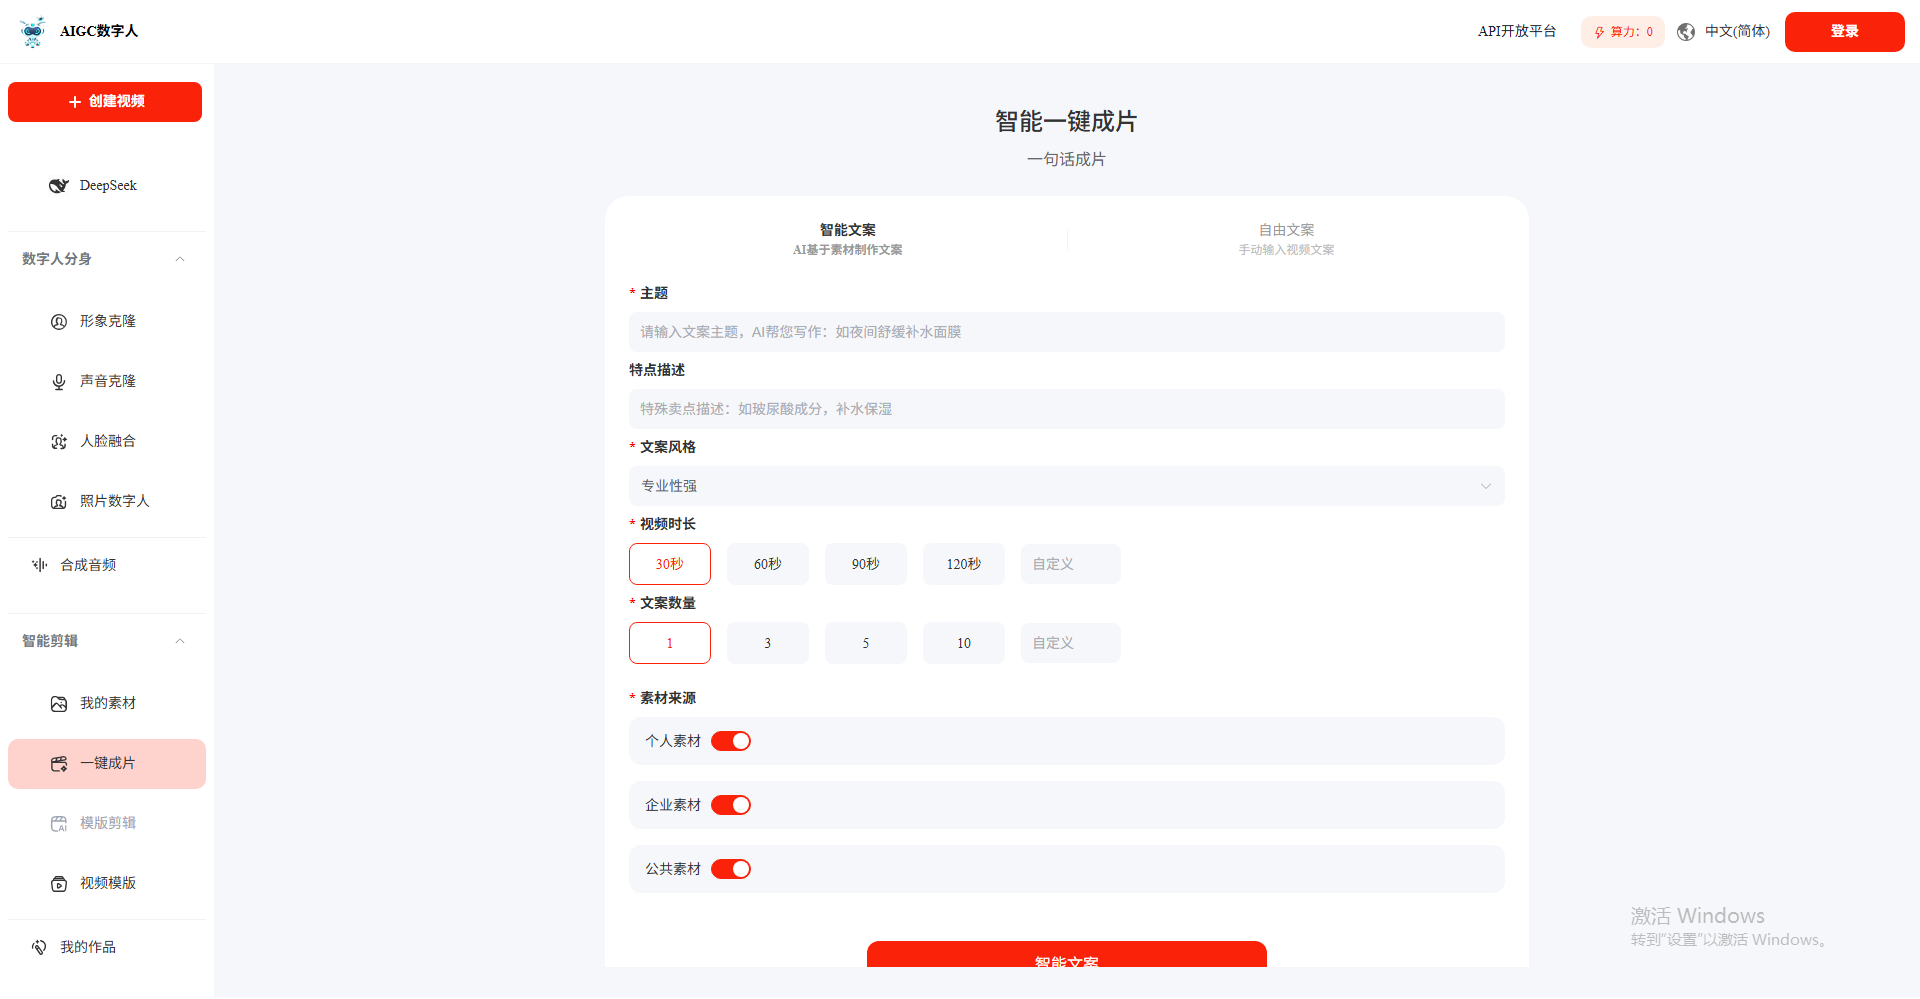
Task: Click the 形象克隆 avatar icon
Action: (59, 322)
